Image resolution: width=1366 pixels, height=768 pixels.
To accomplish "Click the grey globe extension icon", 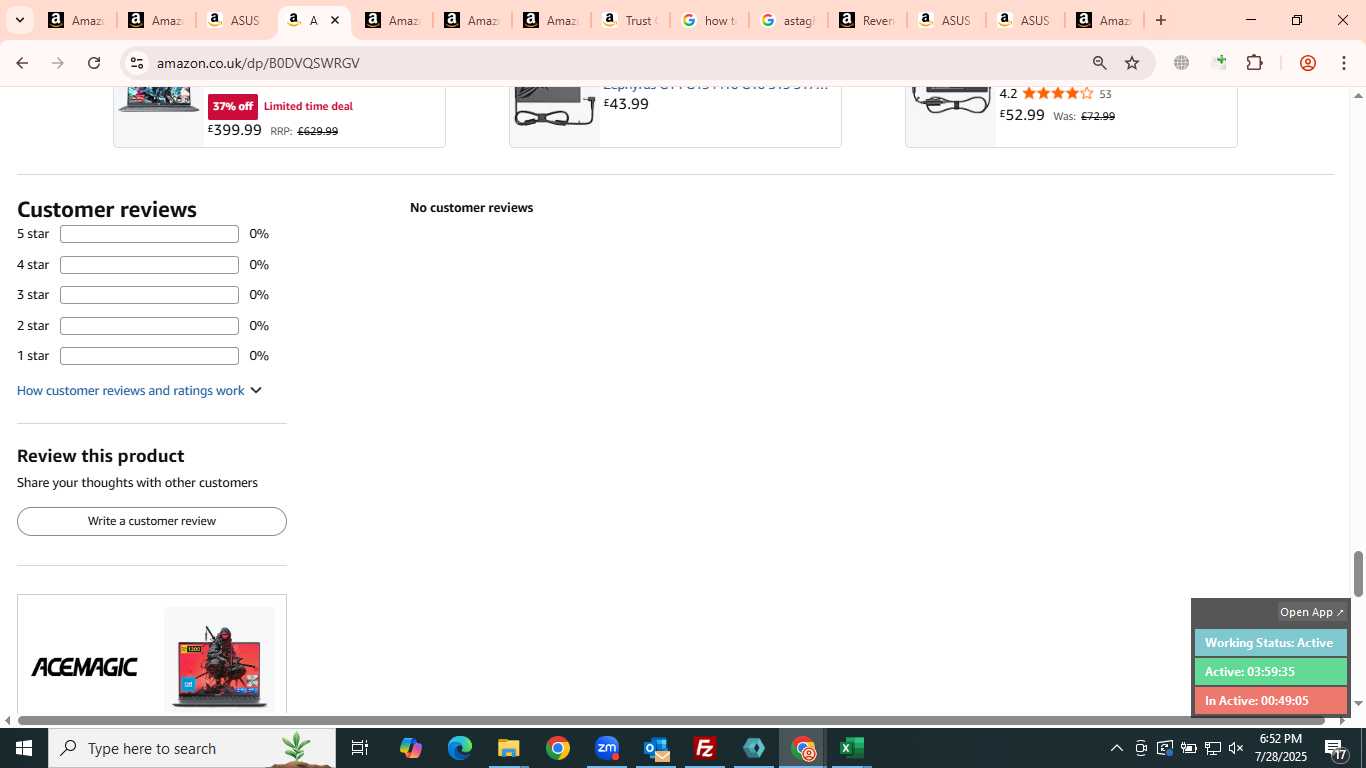I will coord(1181,63).
